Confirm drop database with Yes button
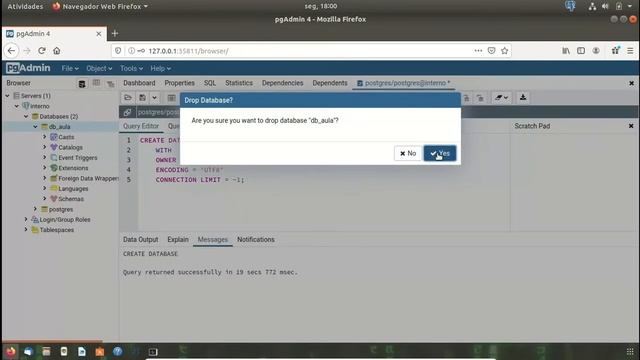The image size is (640, 360). coord(440,153)
